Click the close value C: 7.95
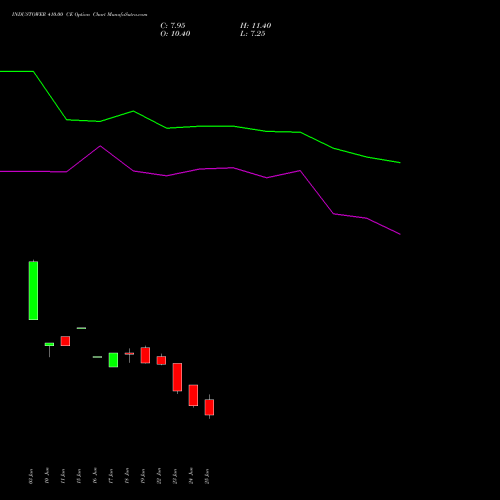This screenshot has height=500, width=500. pyautogui.click(x=173, y=26)
